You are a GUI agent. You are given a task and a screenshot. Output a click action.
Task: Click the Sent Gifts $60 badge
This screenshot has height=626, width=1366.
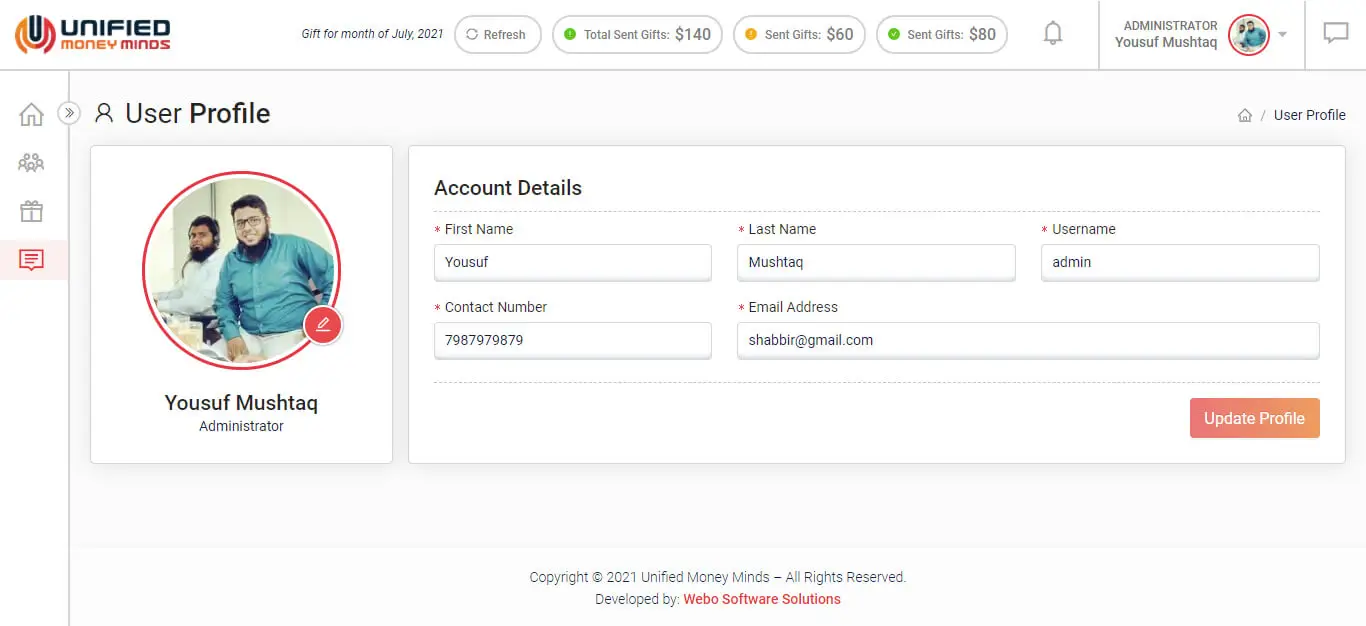click(799, 34)
